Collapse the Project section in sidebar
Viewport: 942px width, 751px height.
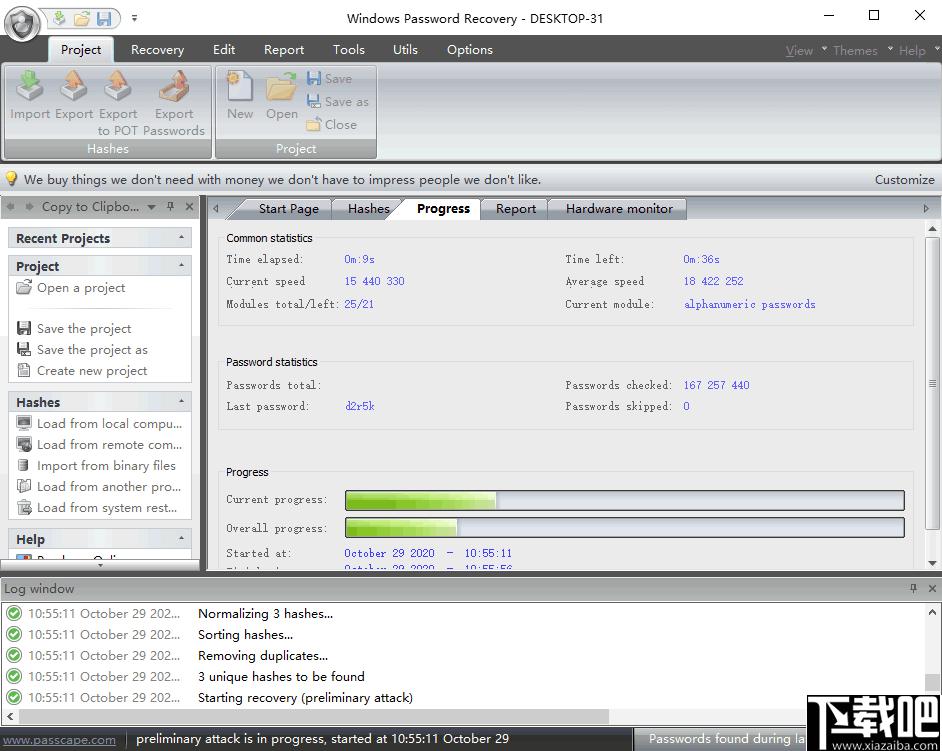pyautogui.click(x=181, y=266)
